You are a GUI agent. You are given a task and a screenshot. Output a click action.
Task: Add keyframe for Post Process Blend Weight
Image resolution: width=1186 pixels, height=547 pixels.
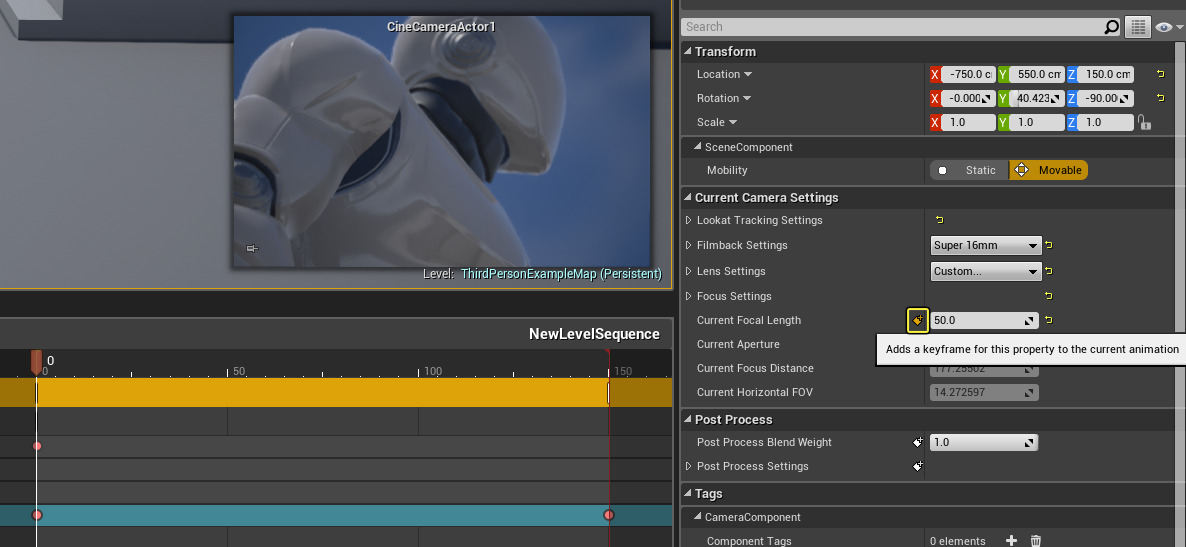(917, 442)
